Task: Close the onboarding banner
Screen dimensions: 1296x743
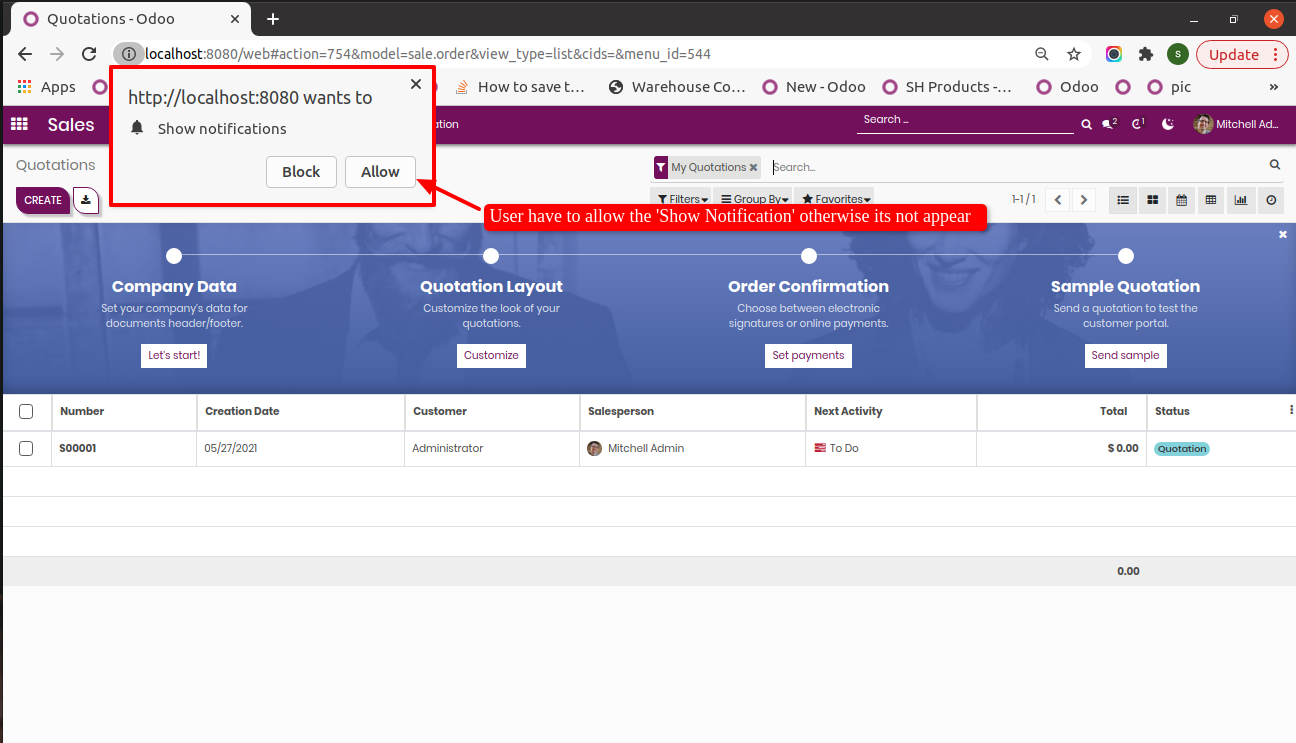Action: click(x=1283, y=234)
